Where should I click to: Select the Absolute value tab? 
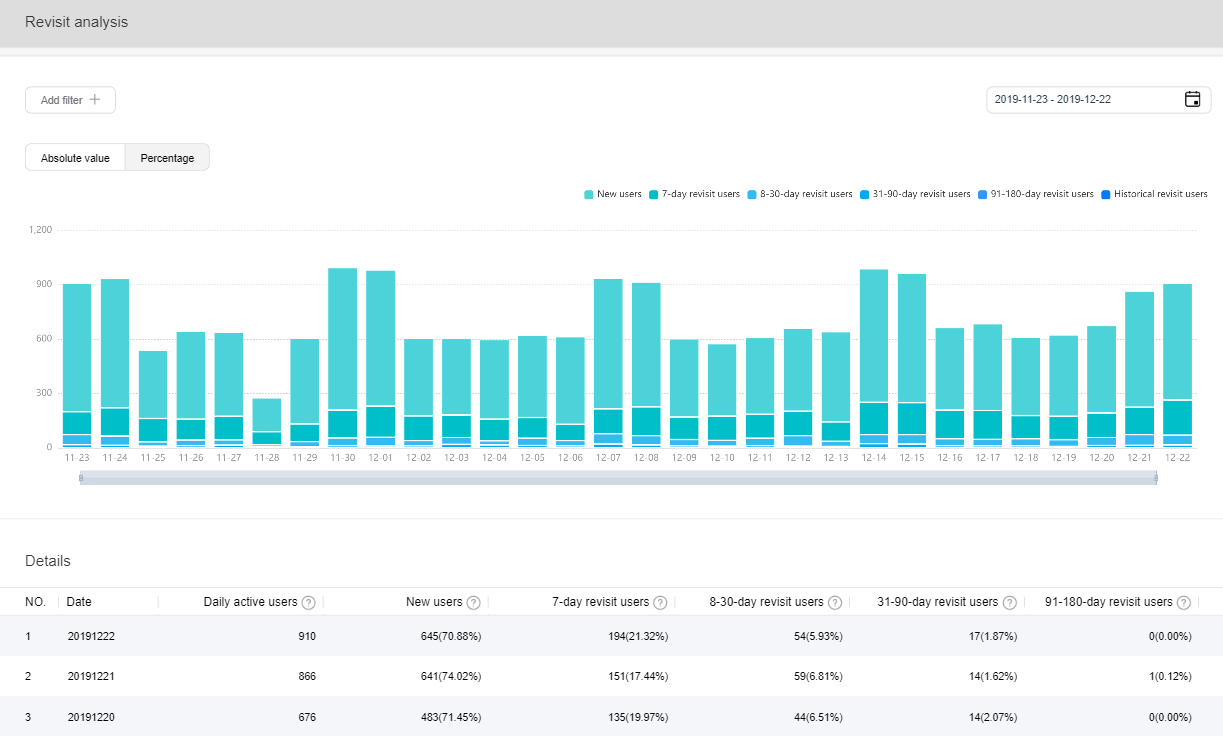tap(74, 157)
